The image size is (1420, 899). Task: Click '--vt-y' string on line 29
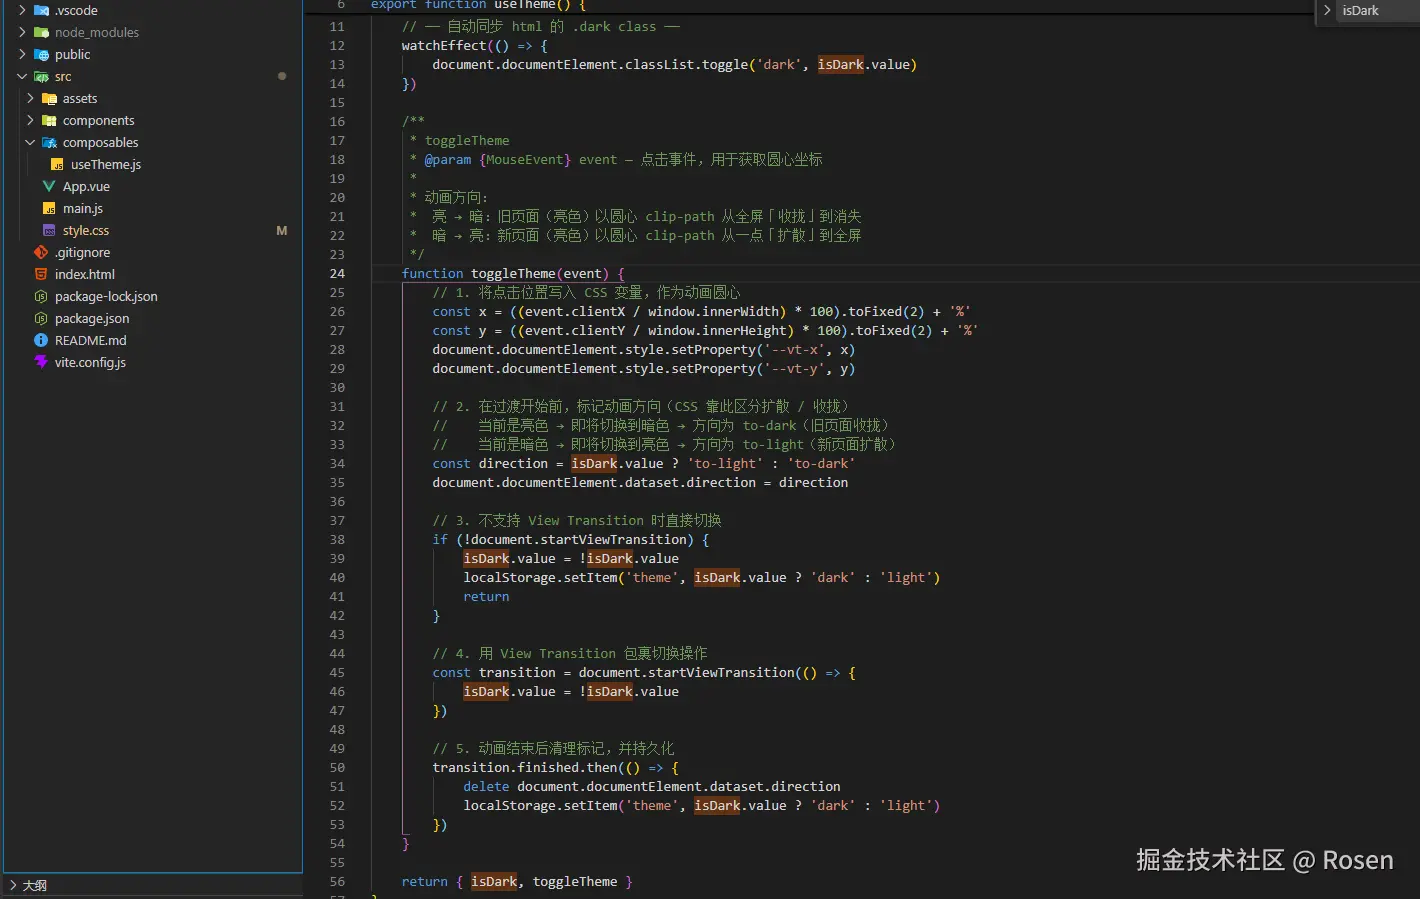(794, 368)
